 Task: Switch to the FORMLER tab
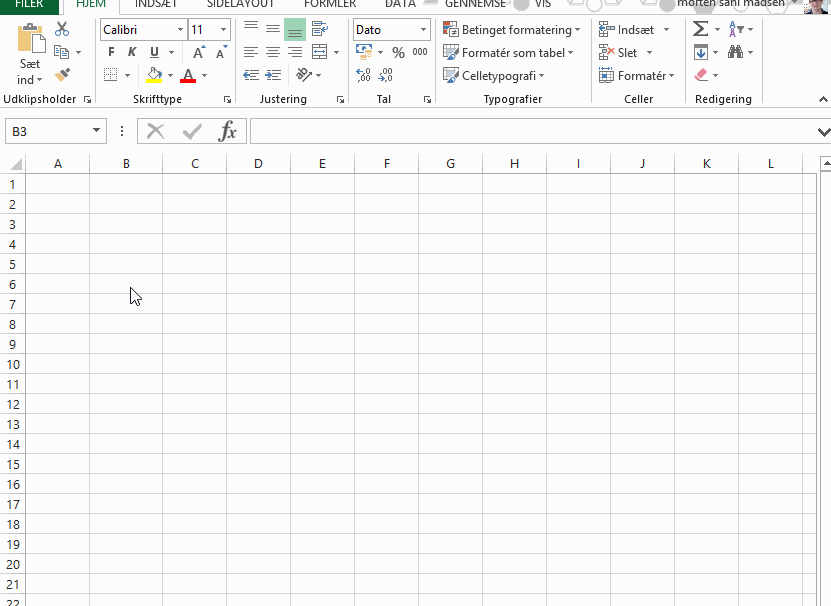329,4
